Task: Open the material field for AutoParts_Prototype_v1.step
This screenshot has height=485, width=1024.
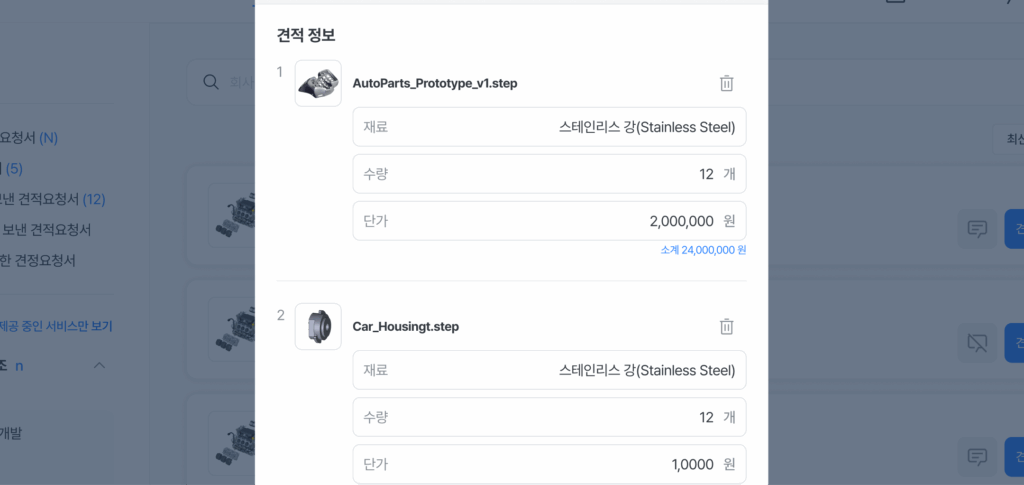Action: click(549, 127)
